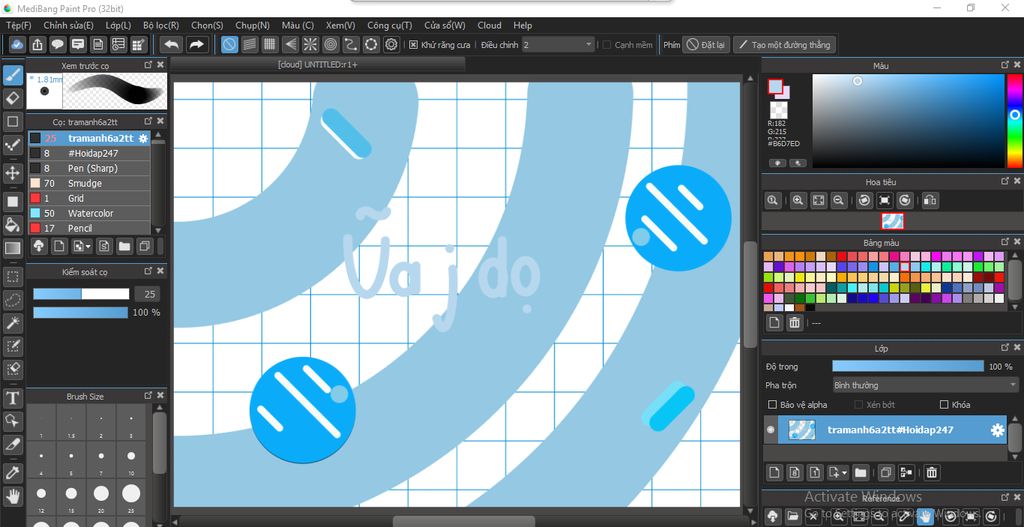Enable curve snap
This screenshot has height=527, width=1024.
click(351, 44)
